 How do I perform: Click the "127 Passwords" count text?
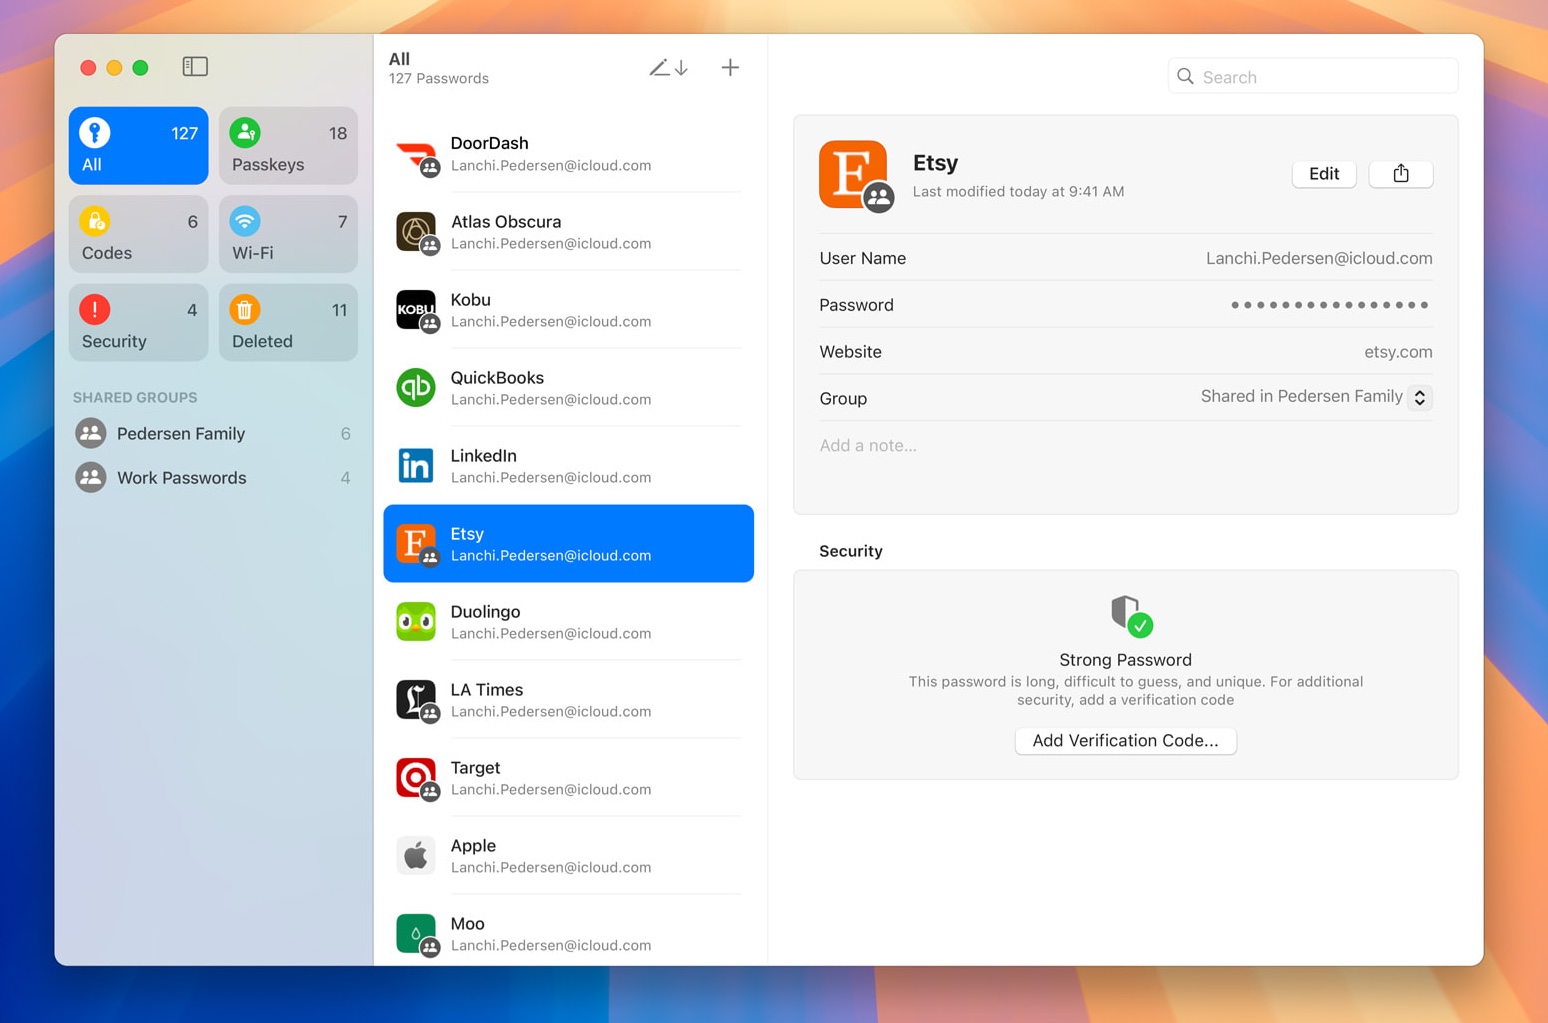point(439,79)
